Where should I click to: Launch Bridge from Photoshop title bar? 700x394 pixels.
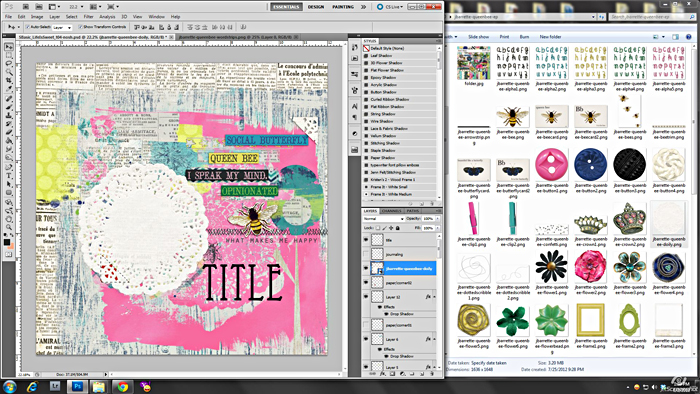point(25,7)
